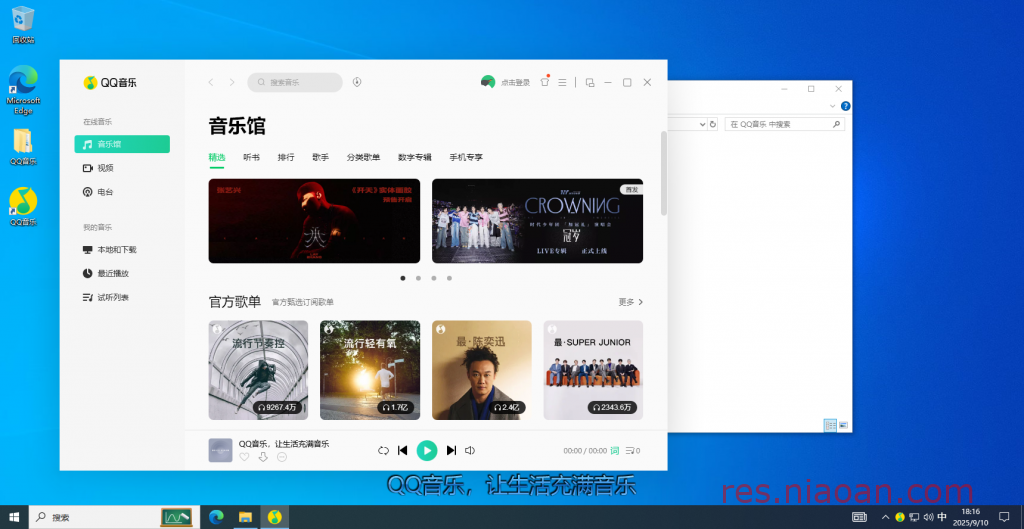Click the Explorer search magnifier icon

pos(837,124)
